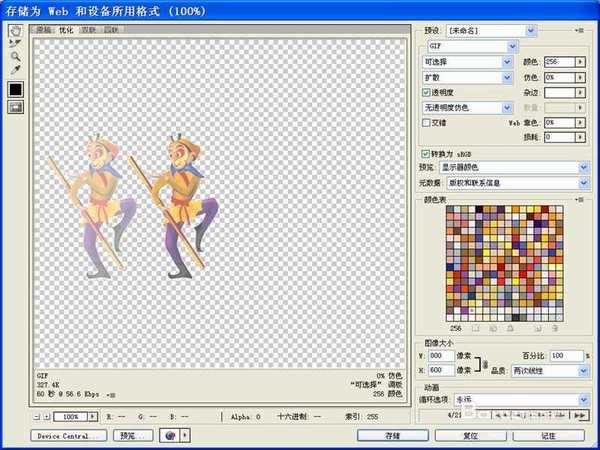
Task: Click the 存储 (Save) button
Action: (x=392, y=436)
